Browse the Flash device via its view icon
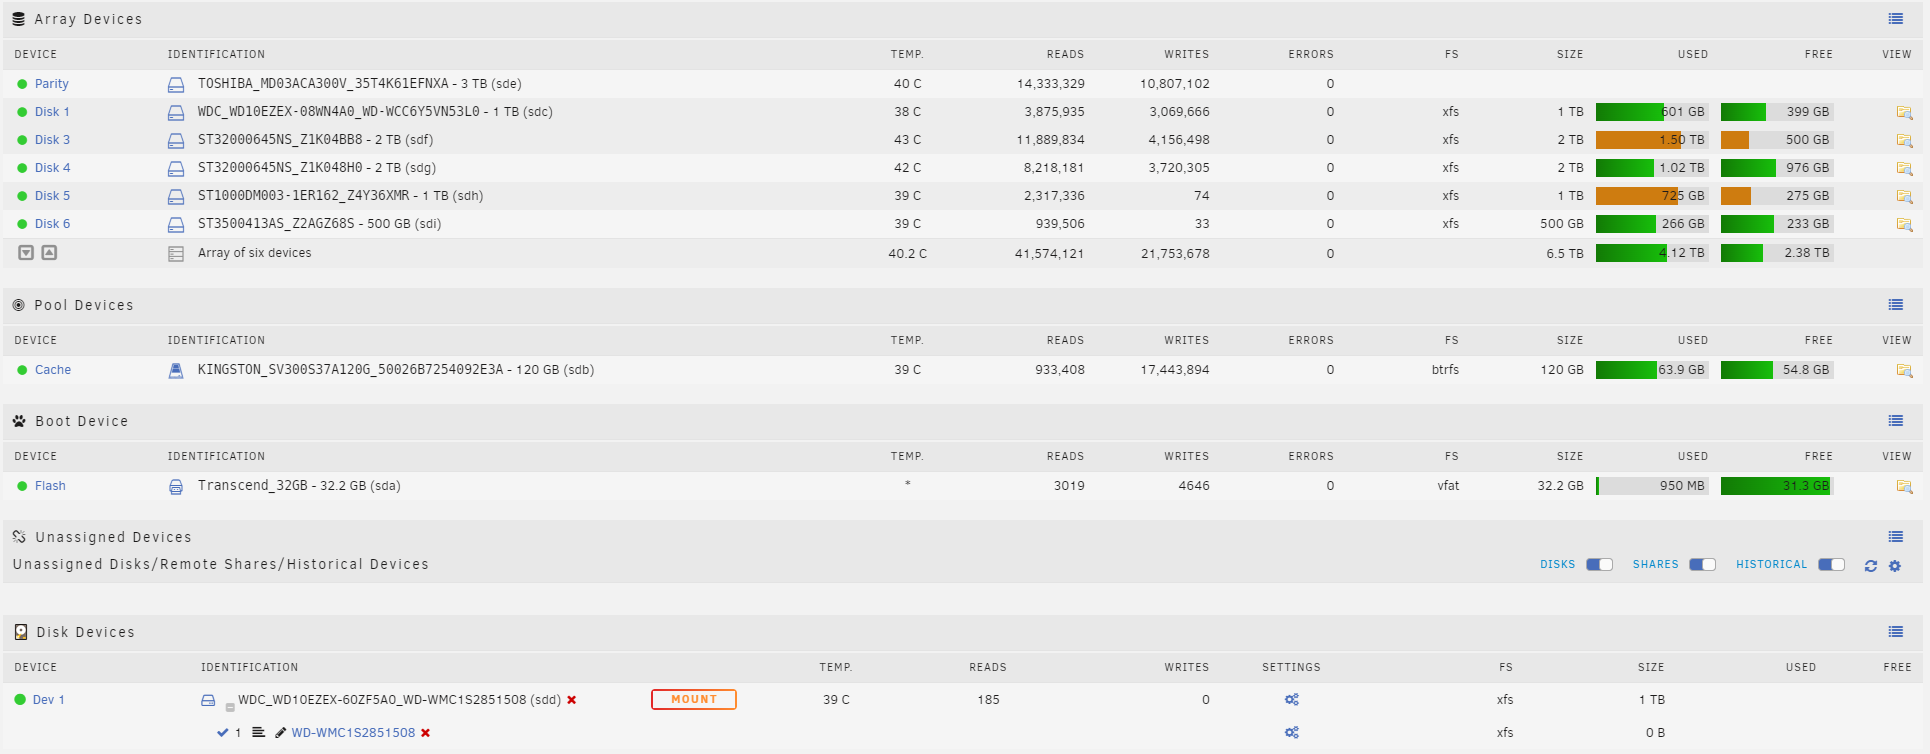The width and height of the screenshot is (1930, 754). (1904, 487)
